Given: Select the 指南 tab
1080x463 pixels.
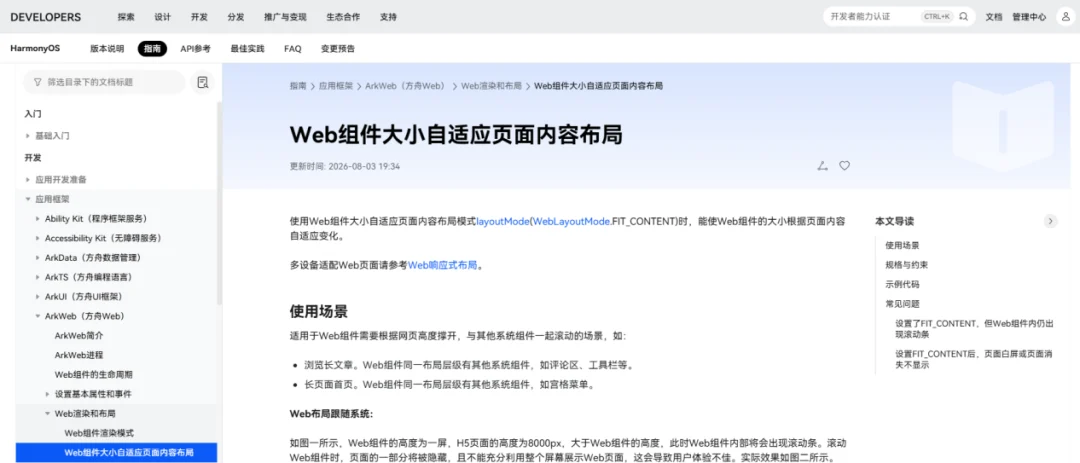Looking at the screenshot, I should coord(152,49).
